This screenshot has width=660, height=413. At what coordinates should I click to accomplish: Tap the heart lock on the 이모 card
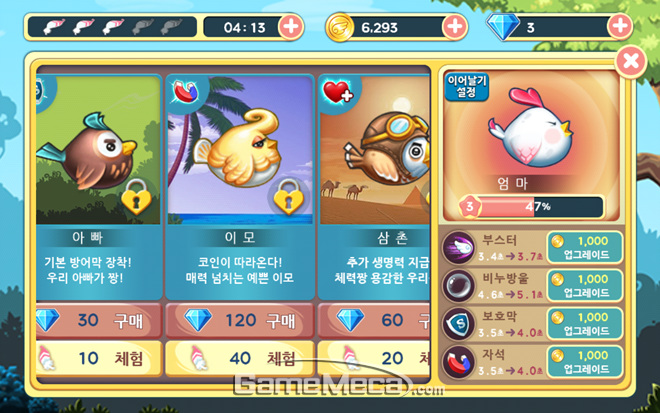[288, 197]
